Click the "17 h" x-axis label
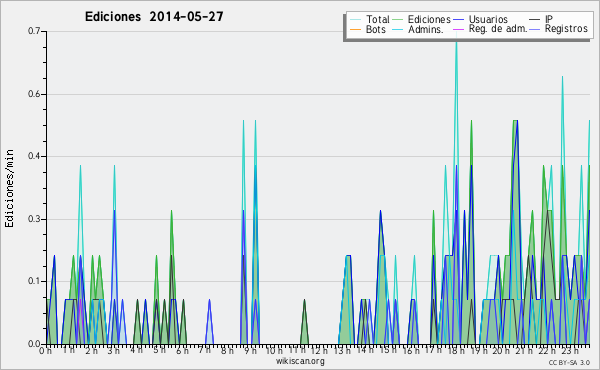 [x=433, y=350]
